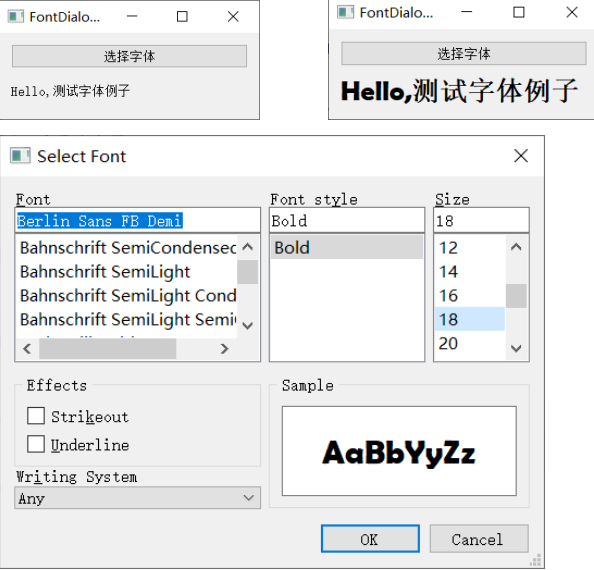
Task: Select Bahnschrift SemiCondensed in font list
Action: pyautogui.click(x=128, y=247)
